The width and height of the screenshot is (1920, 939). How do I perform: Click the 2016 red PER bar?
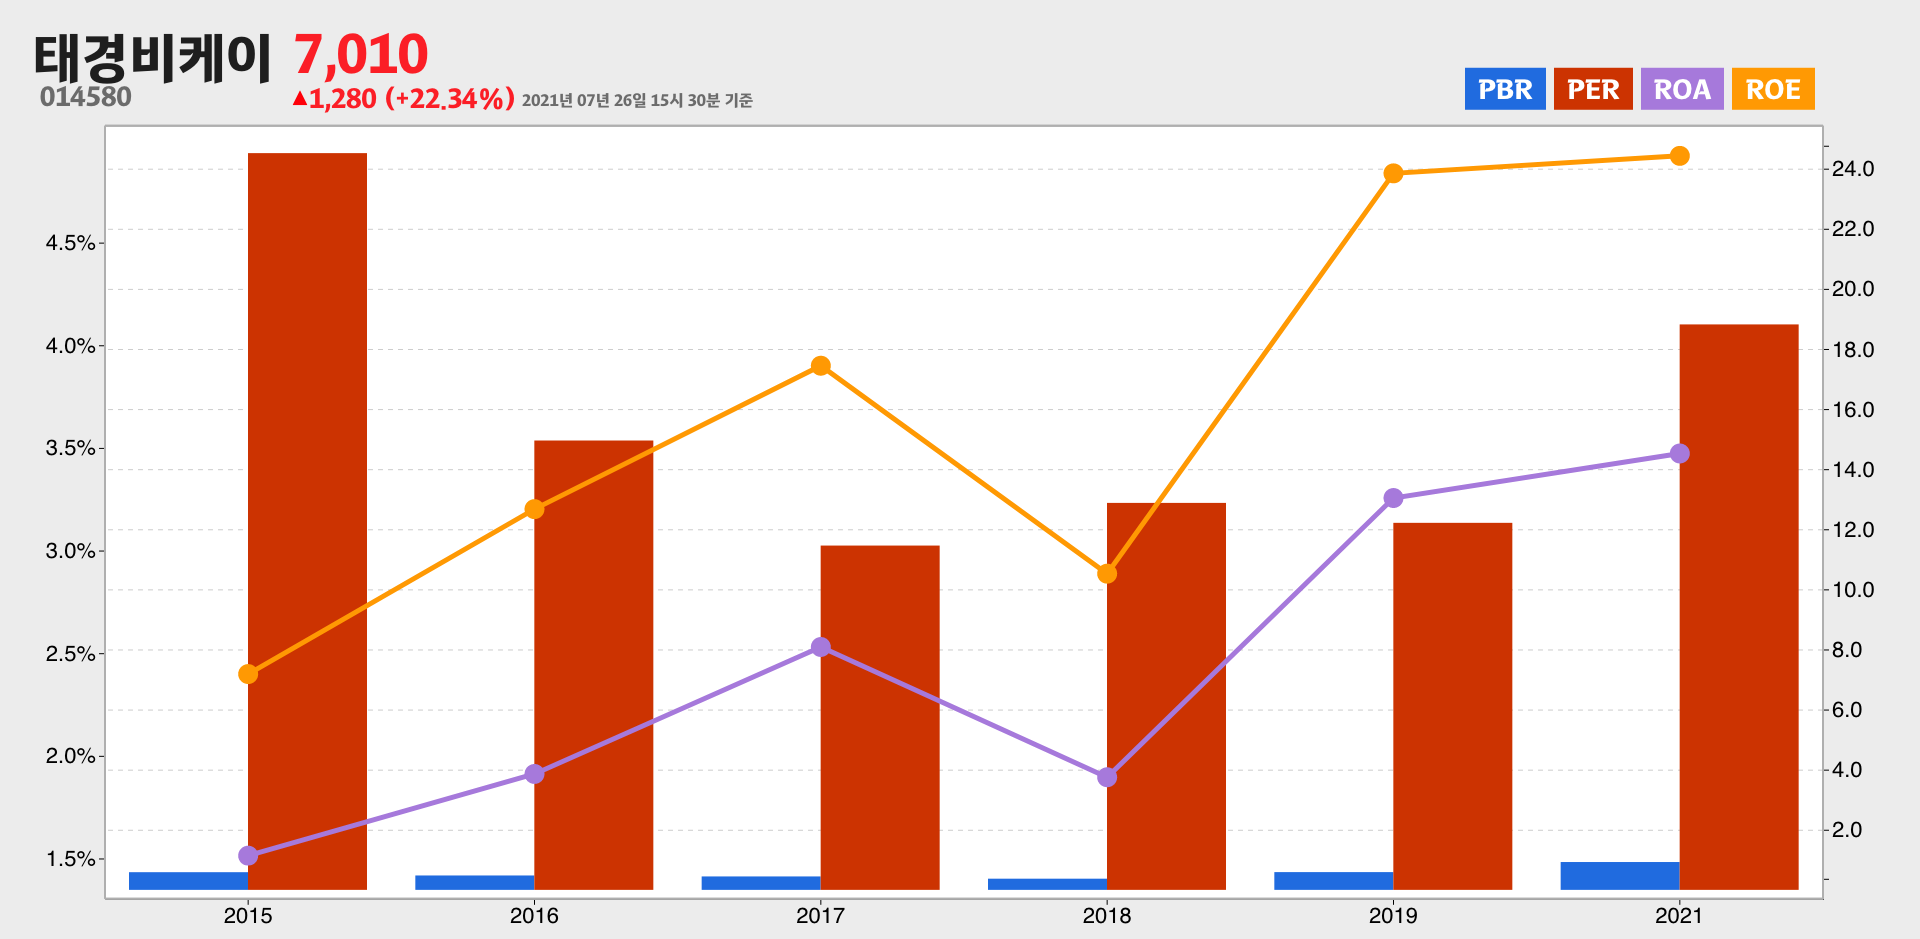594,665
